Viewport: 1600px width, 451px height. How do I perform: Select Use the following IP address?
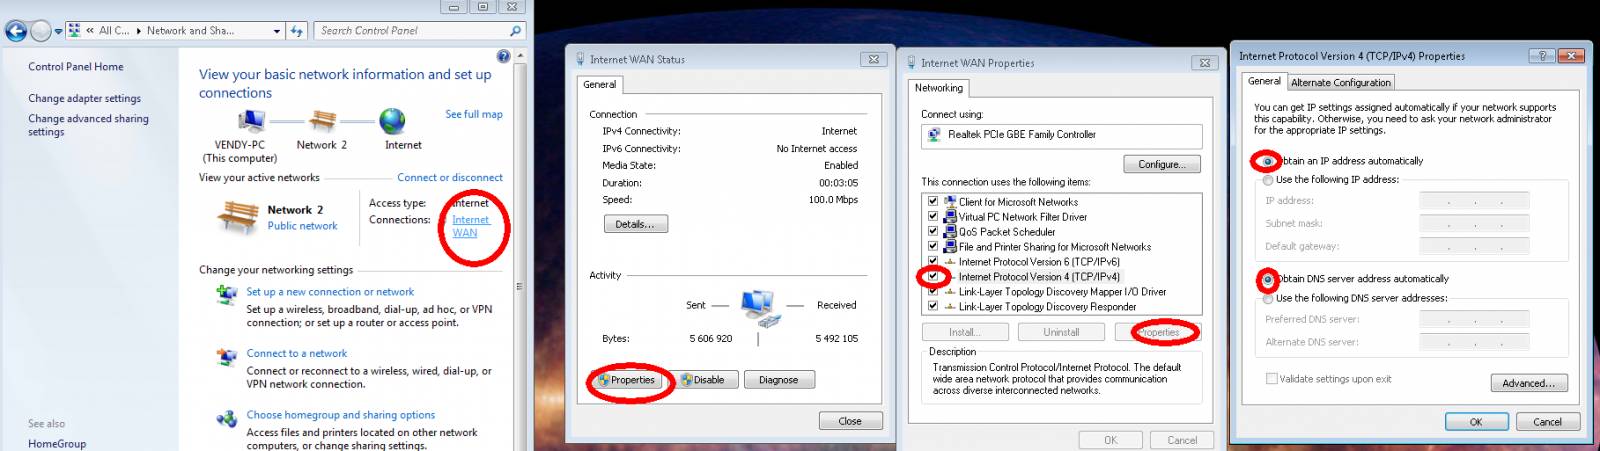click(x=1268, y=180)
